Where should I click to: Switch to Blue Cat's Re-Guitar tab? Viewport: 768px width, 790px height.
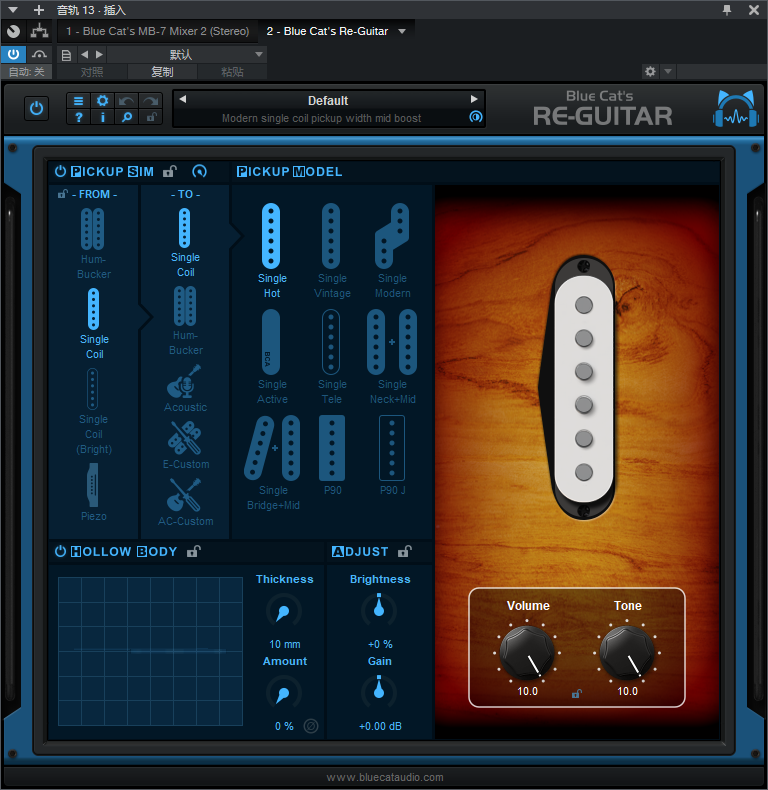tap(327, 31)
